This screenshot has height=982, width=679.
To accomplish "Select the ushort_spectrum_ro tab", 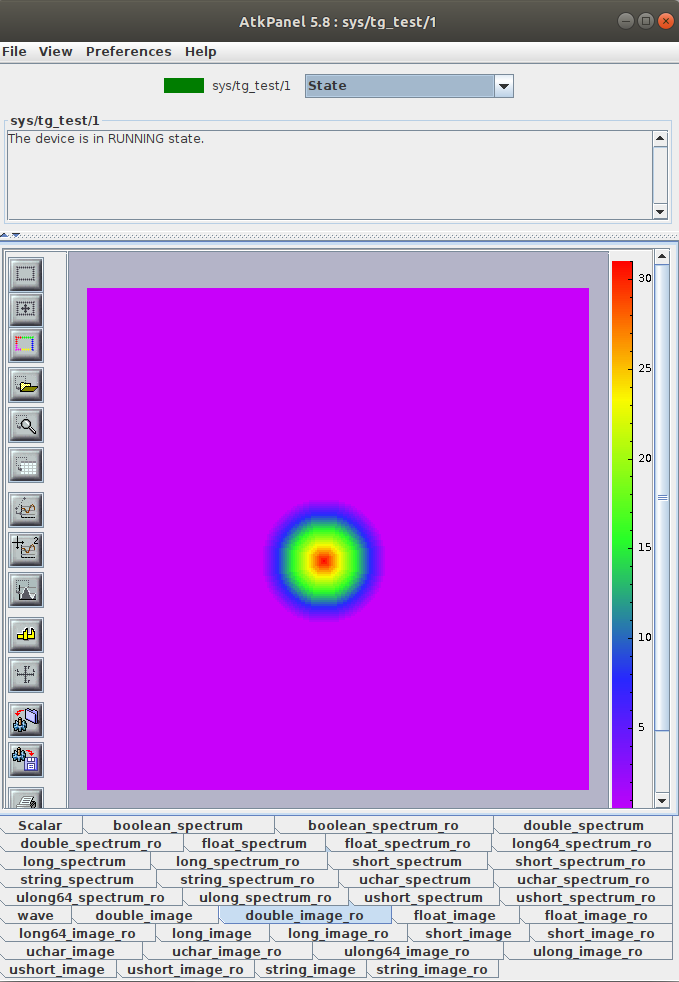I will click(x=586, y=897).
